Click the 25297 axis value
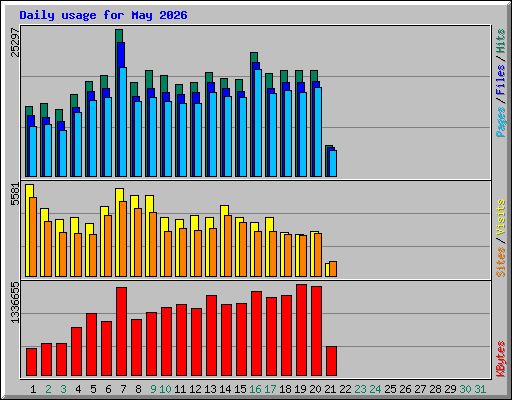The height and width of the screenshot is (400, 512). click(15, 42)
